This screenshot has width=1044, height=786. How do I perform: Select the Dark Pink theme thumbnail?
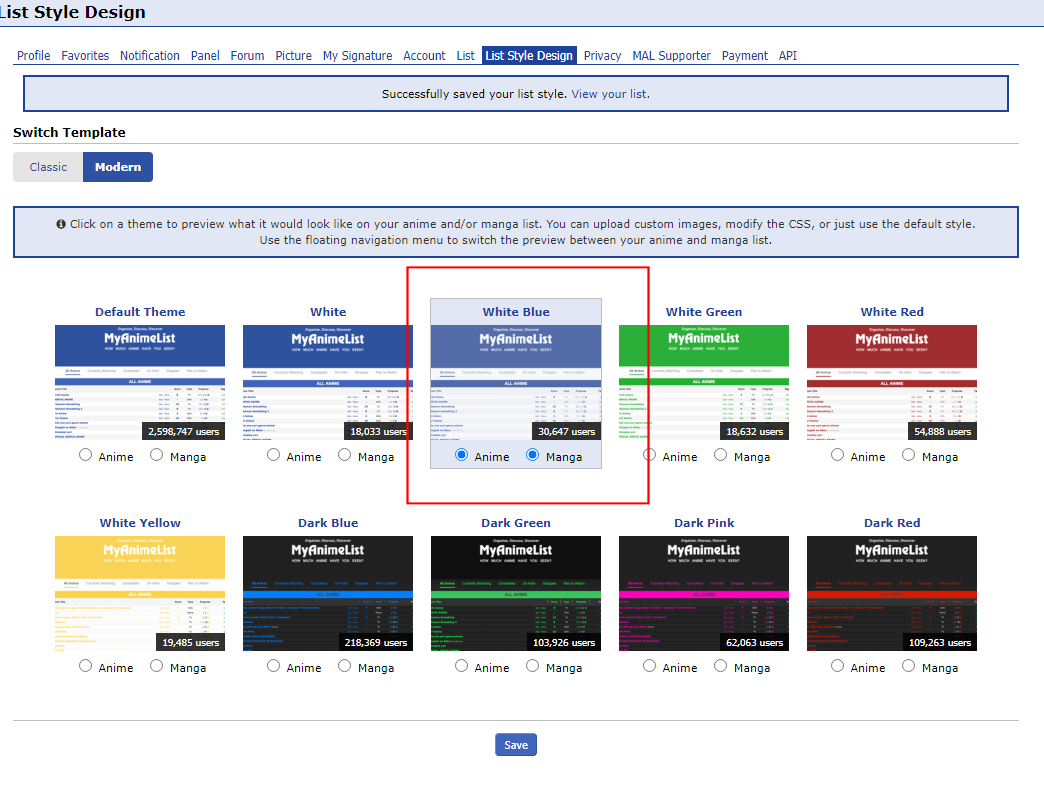coord(704,592)
